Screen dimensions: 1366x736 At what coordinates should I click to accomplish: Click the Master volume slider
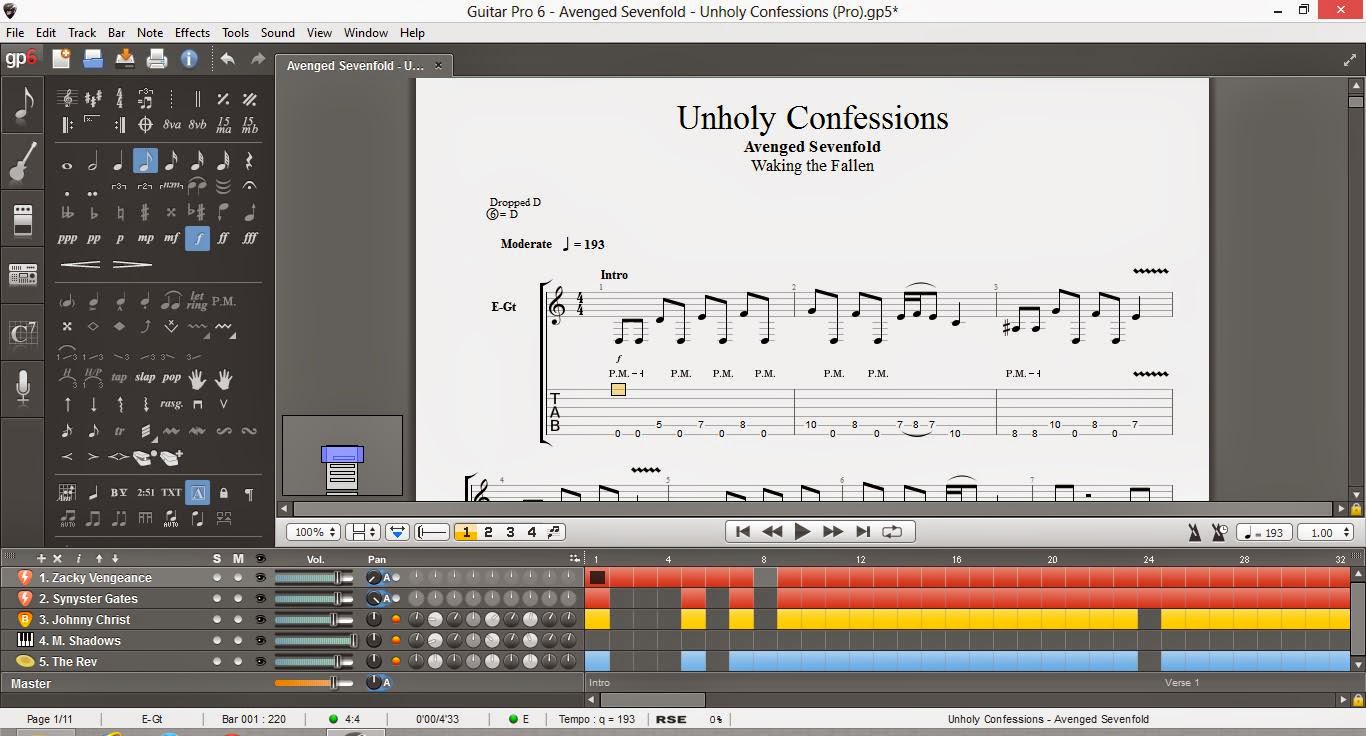click(x=313, y=683)
